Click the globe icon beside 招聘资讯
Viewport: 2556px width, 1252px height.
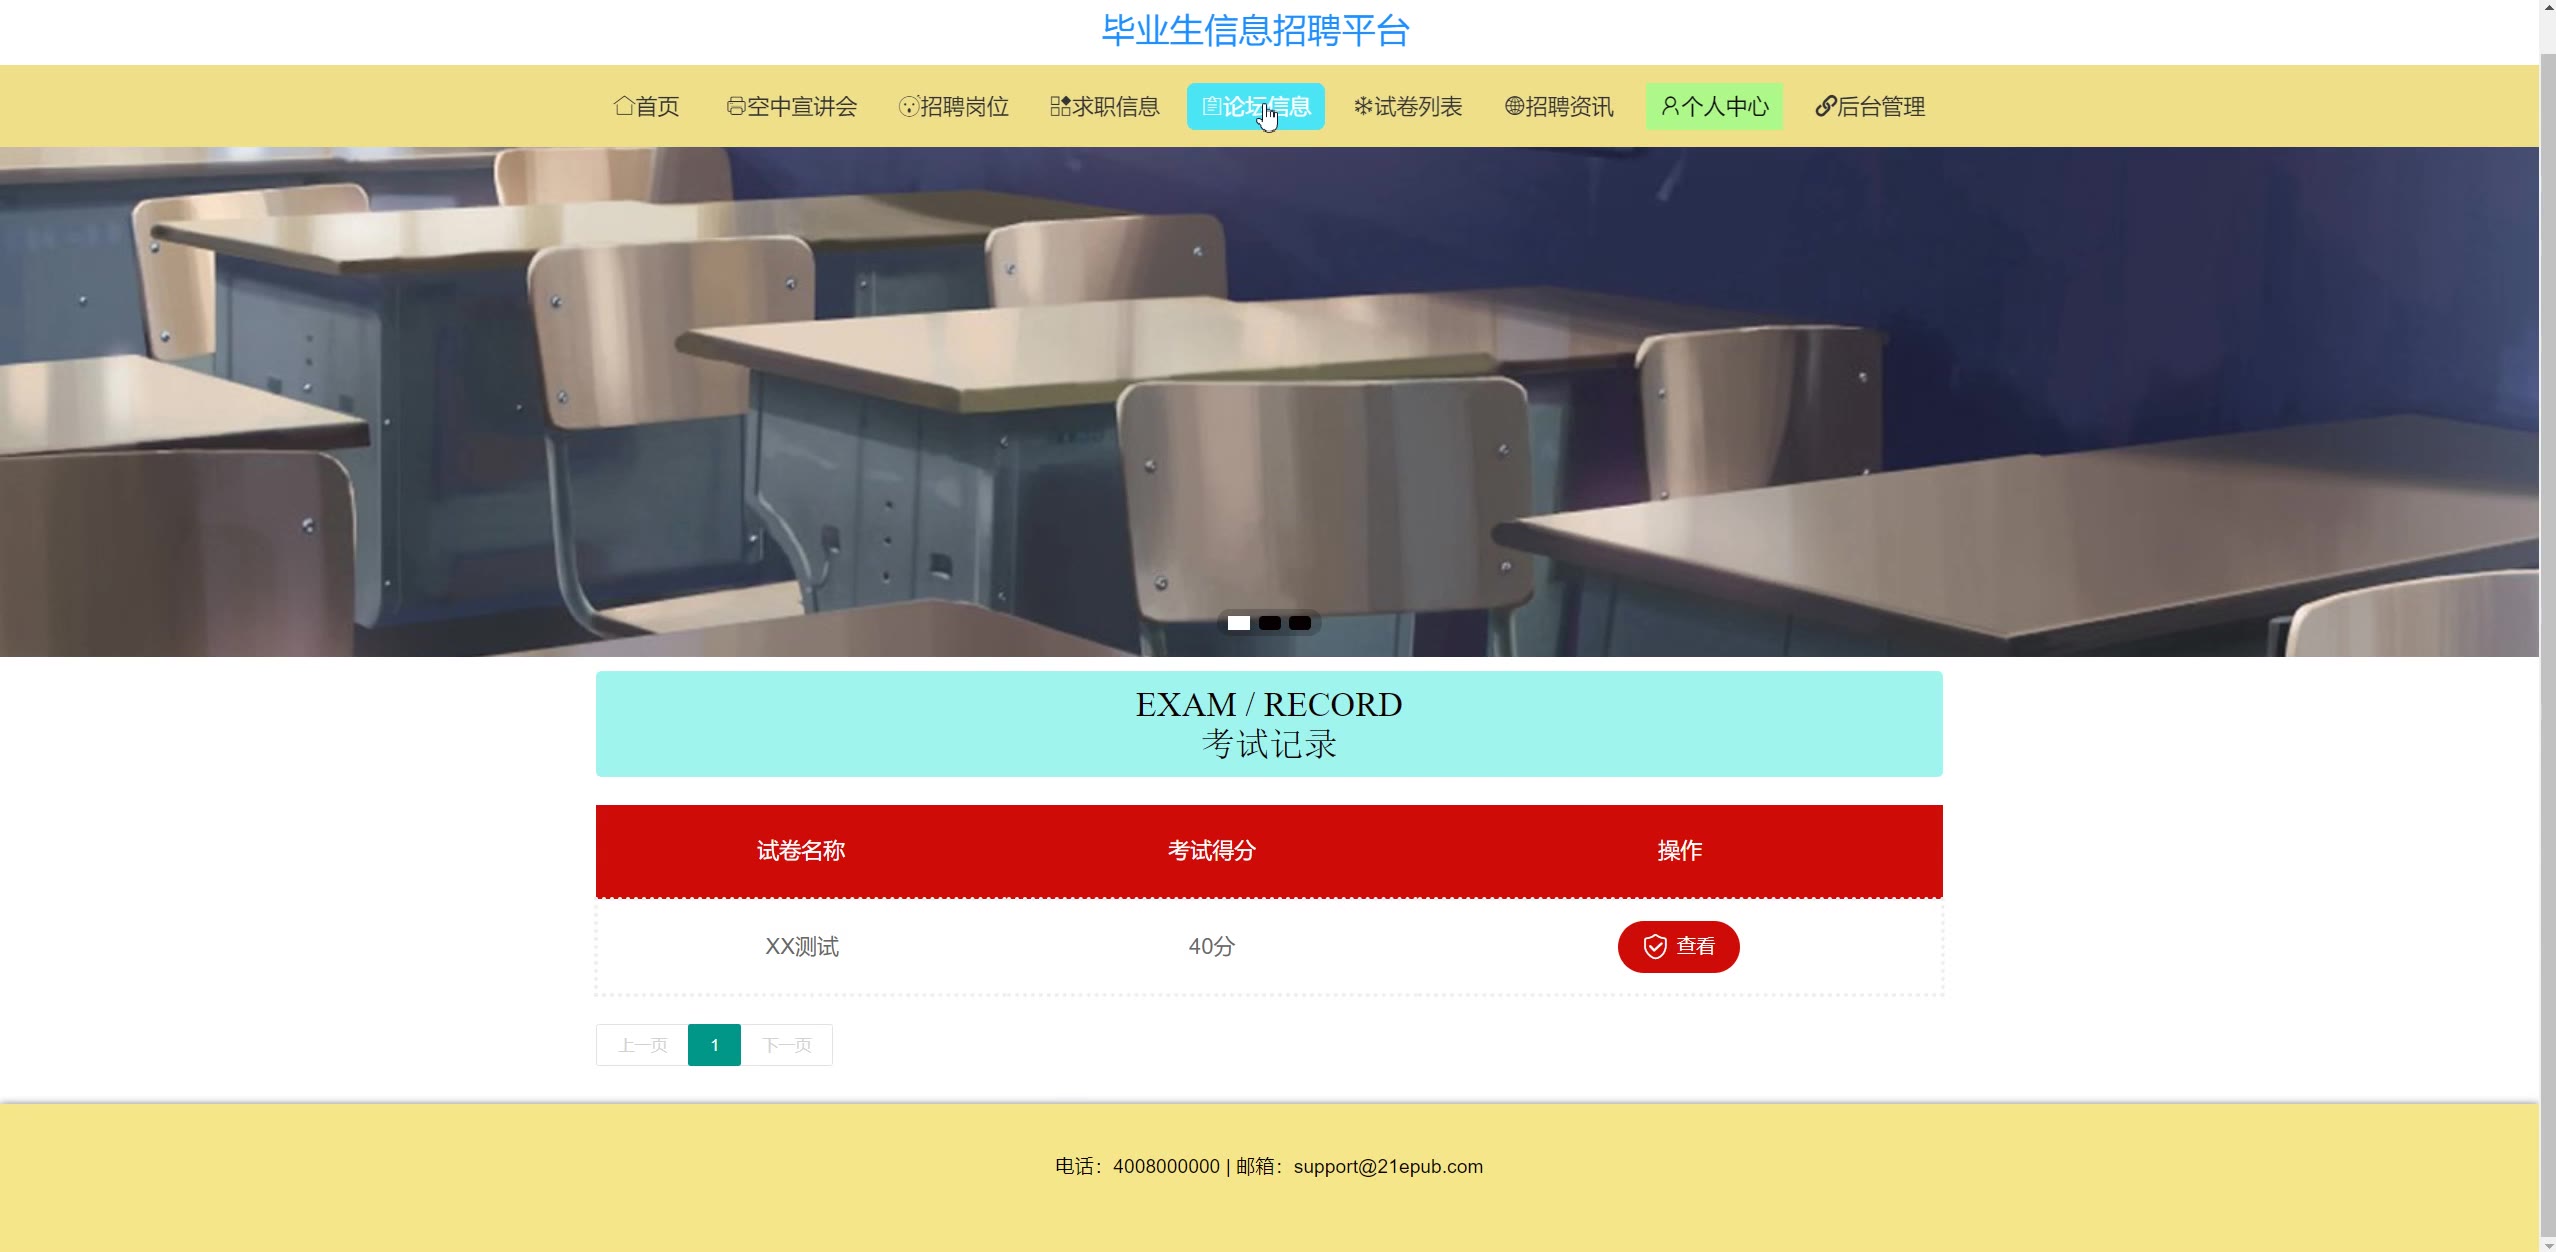click(1514, 106)
